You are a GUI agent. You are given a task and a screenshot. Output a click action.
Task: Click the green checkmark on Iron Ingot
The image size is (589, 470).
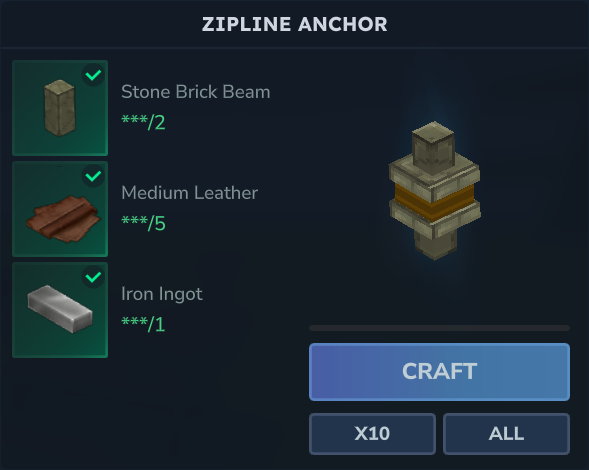point(93,277)
